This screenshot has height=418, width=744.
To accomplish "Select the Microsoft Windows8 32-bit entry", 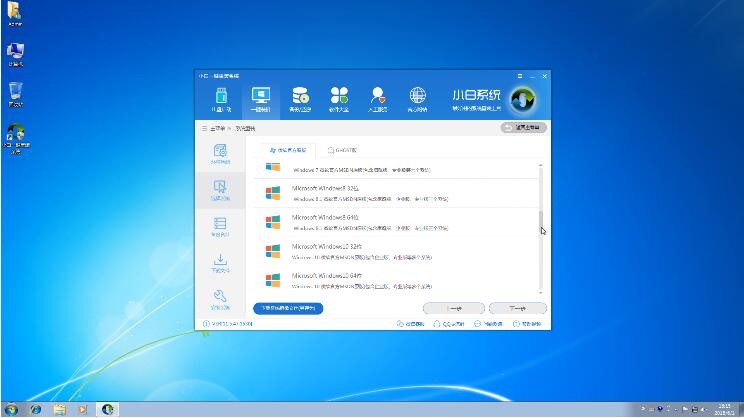I will 396,193.
